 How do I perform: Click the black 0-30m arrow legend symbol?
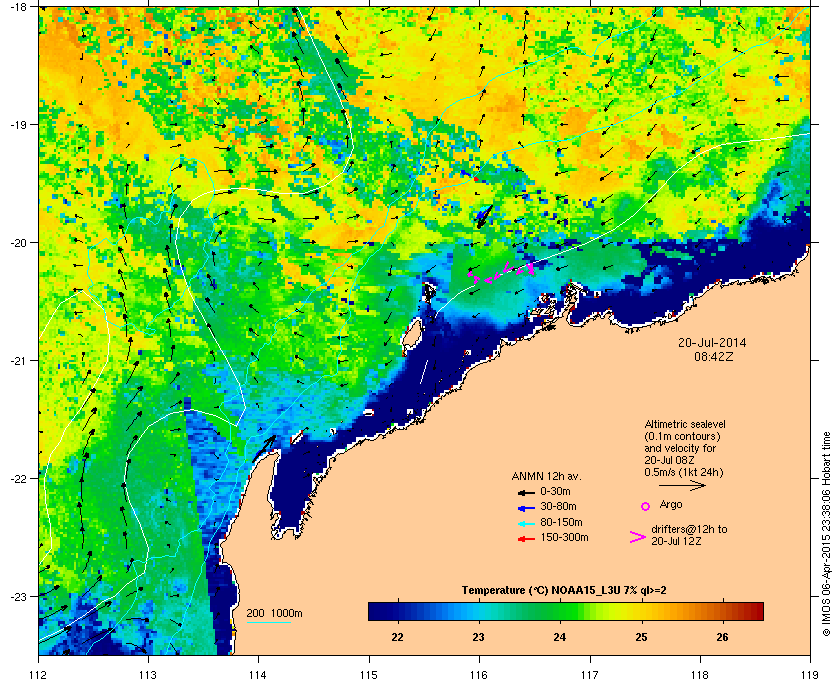pos(526,492)
